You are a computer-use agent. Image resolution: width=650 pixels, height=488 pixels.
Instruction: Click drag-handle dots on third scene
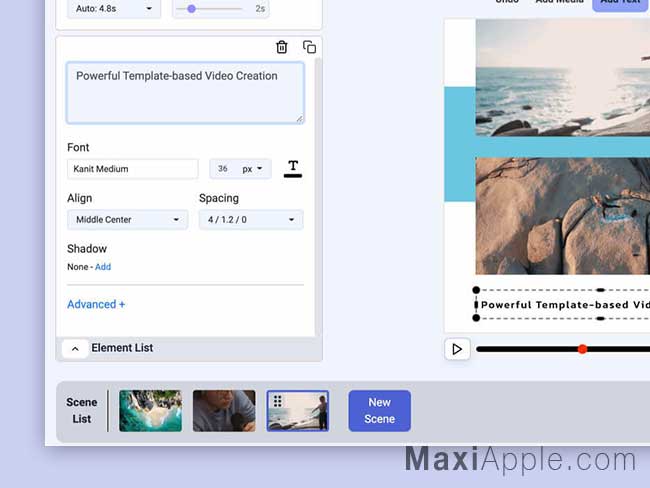[x=278, y=401]
